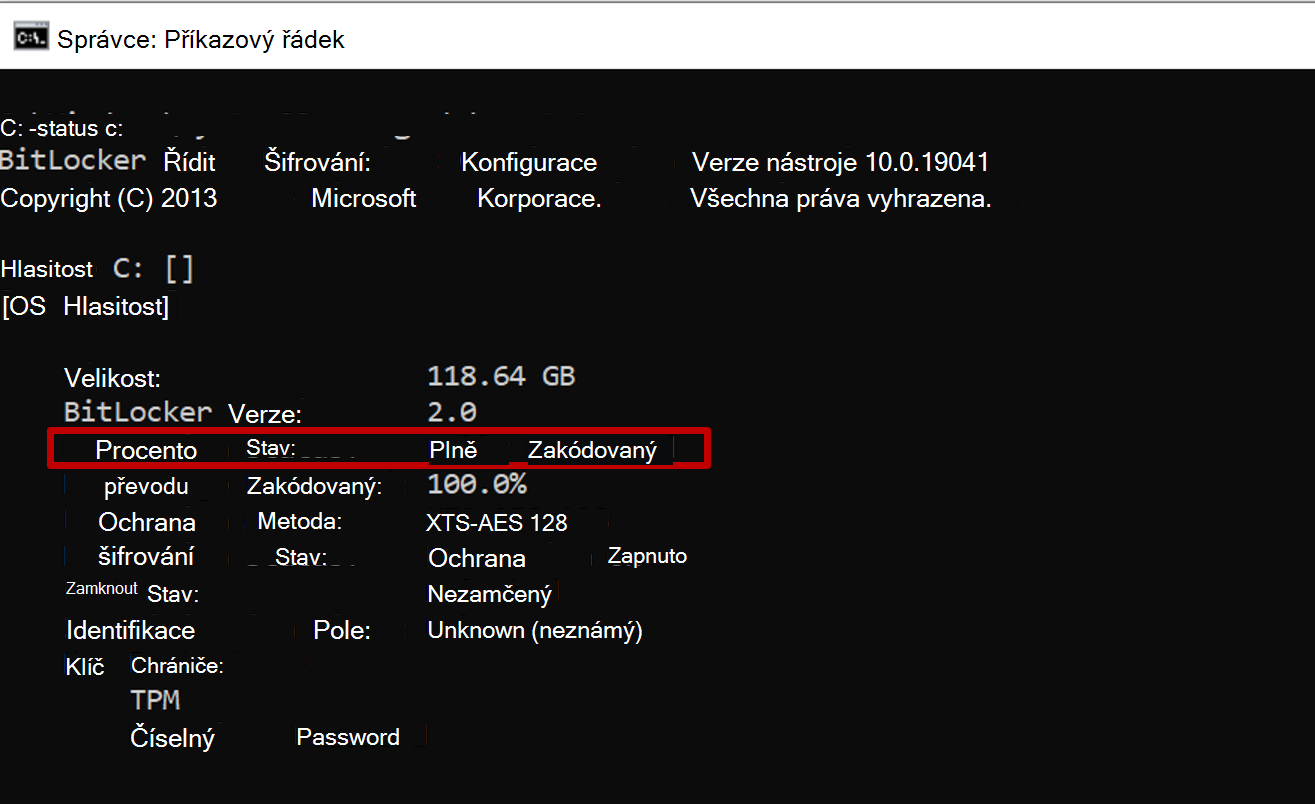
Task: Click the command prompt icon in title bar
Action: (x=30, y=38)
